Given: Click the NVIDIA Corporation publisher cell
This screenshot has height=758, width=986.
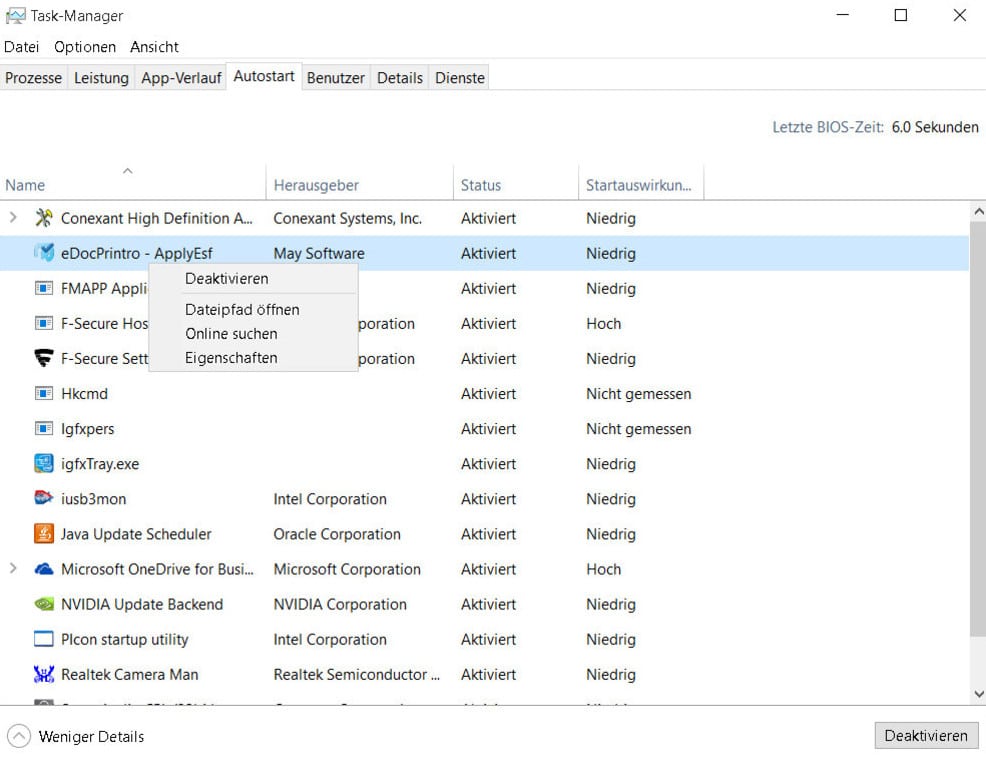Looking at the screenshot, I should pyautogui.click(x=340, y=604).
